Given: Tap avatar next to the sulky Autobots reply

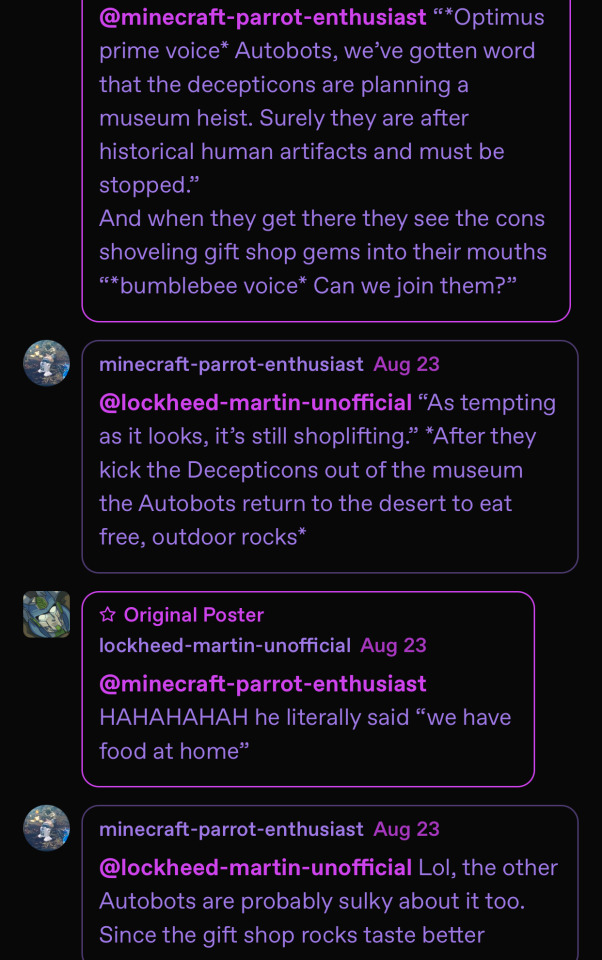Looking at the screenshot, I should coord(46,828).
